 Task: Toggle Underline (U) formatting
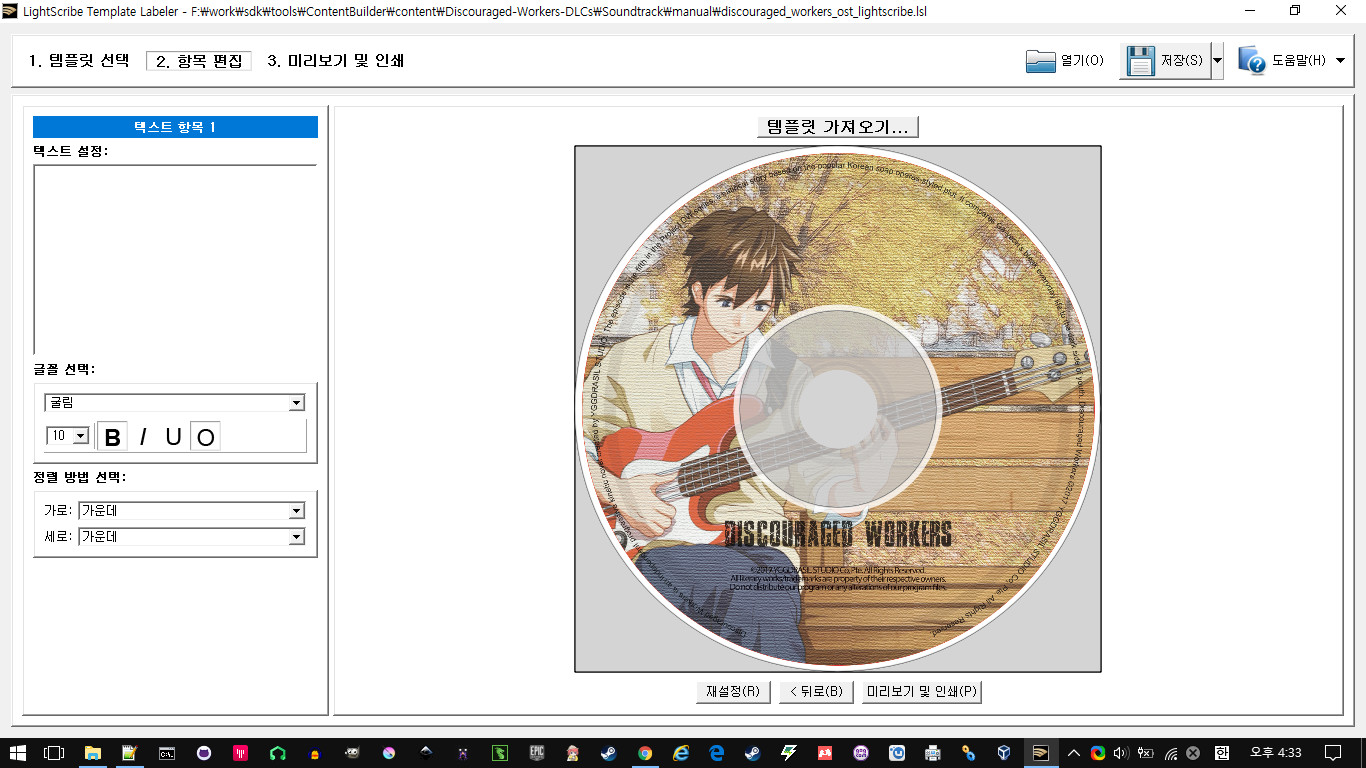[174, 437]
